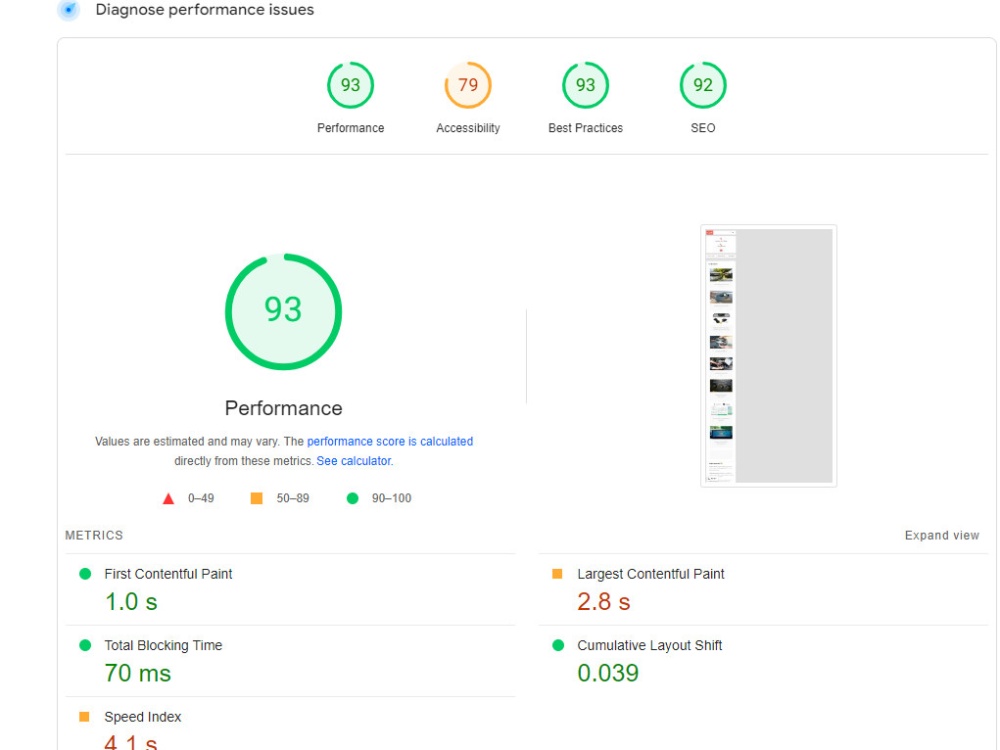Click the Performance score gauge 93 at top

[350, 85]
